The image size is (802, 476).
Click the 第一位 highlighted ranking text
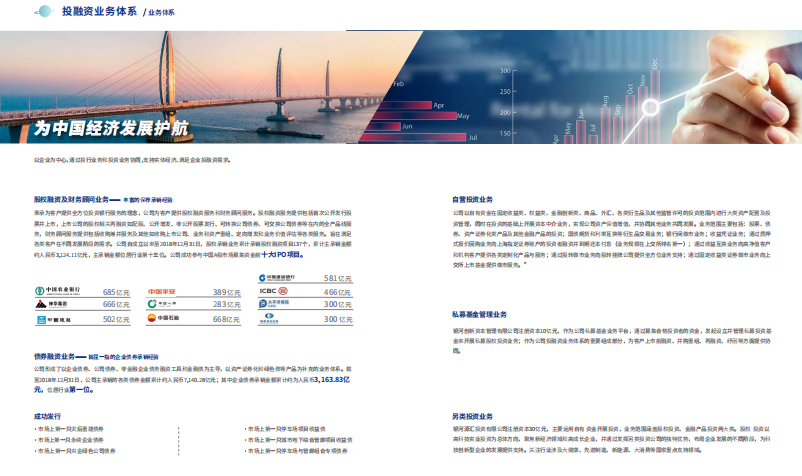(x=81, y=390)
